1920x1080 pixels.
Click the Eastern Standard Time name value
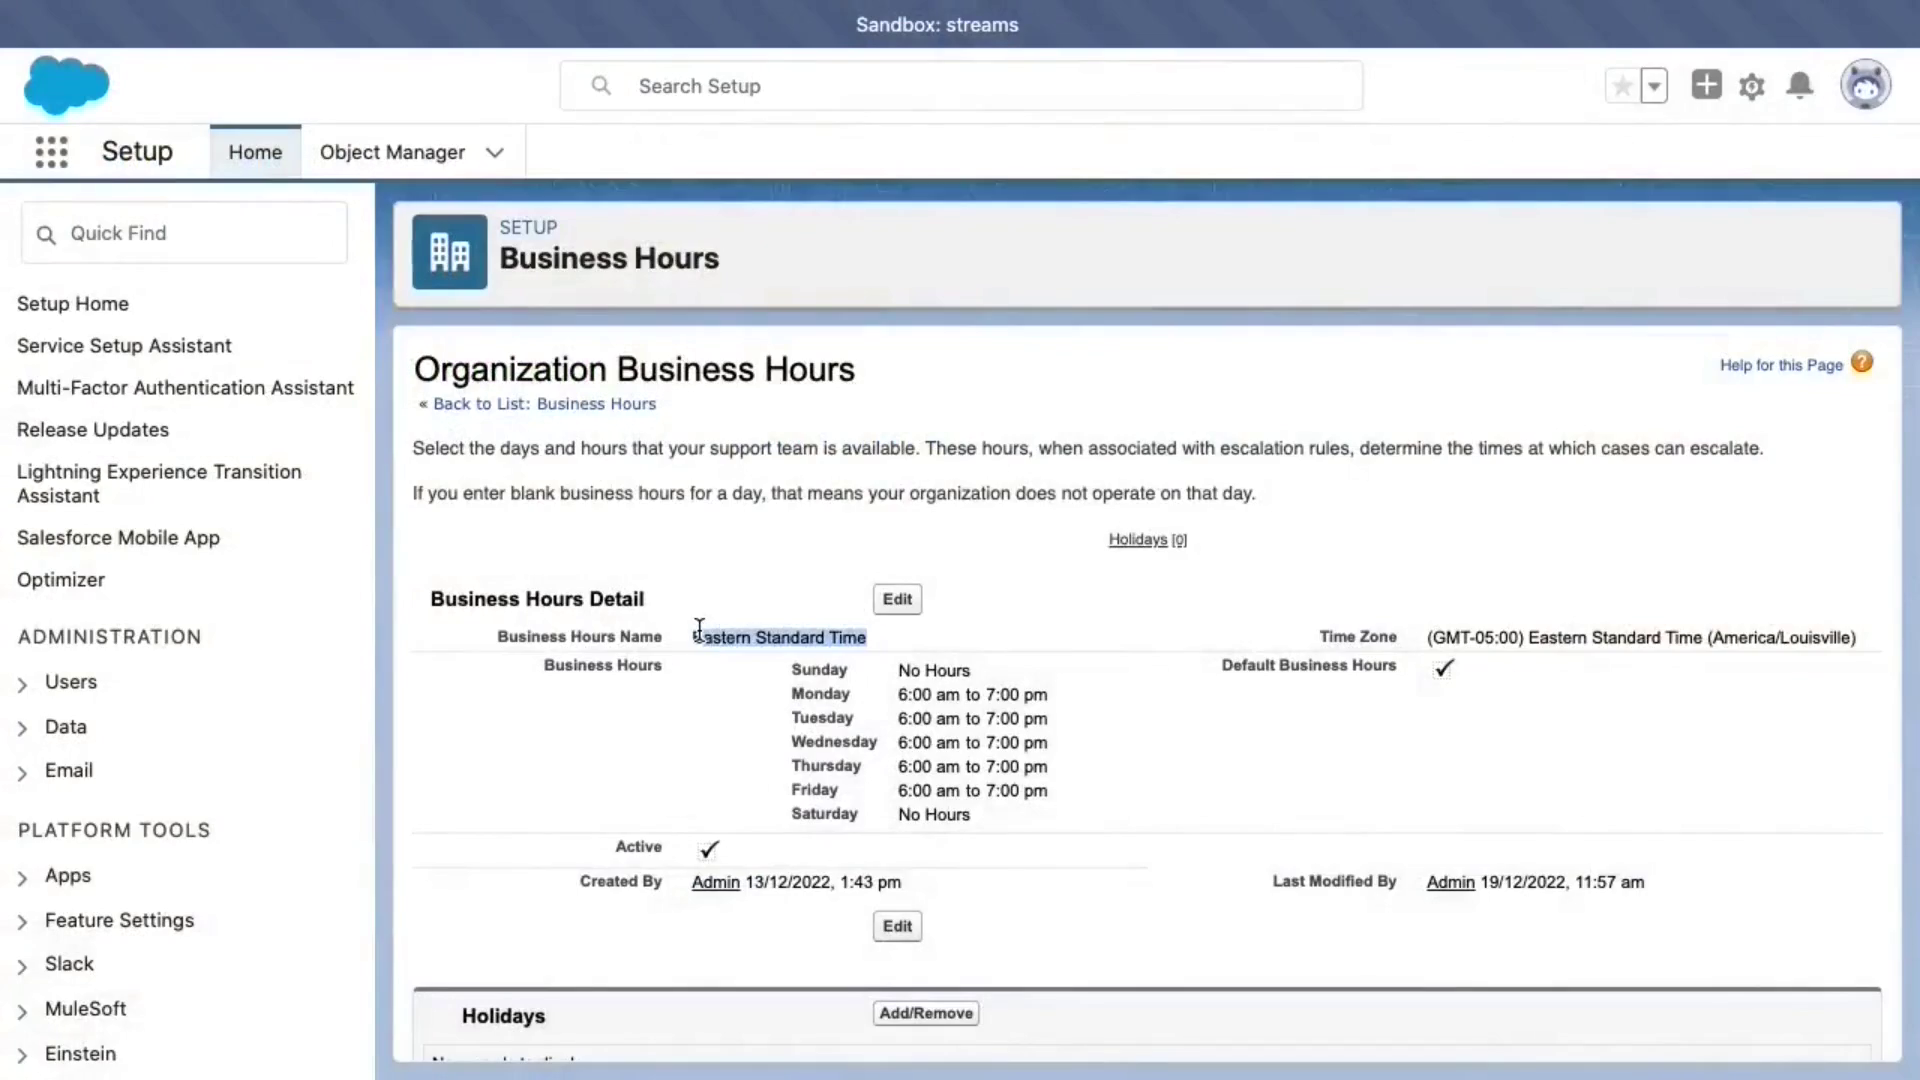[x=780, y=638]
